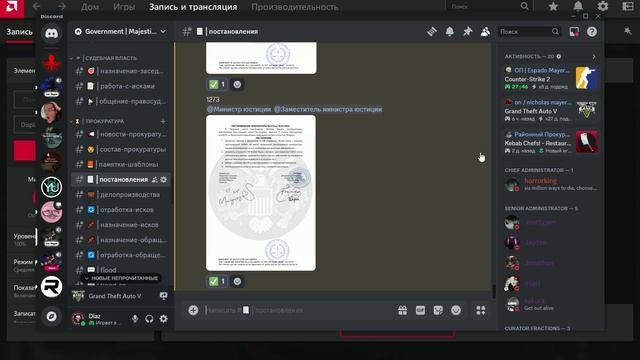Open AMD software settings gear
Image resolution: width=640 pixels, height=360 pixels.
pyautogui.click(x=603, y=7)
